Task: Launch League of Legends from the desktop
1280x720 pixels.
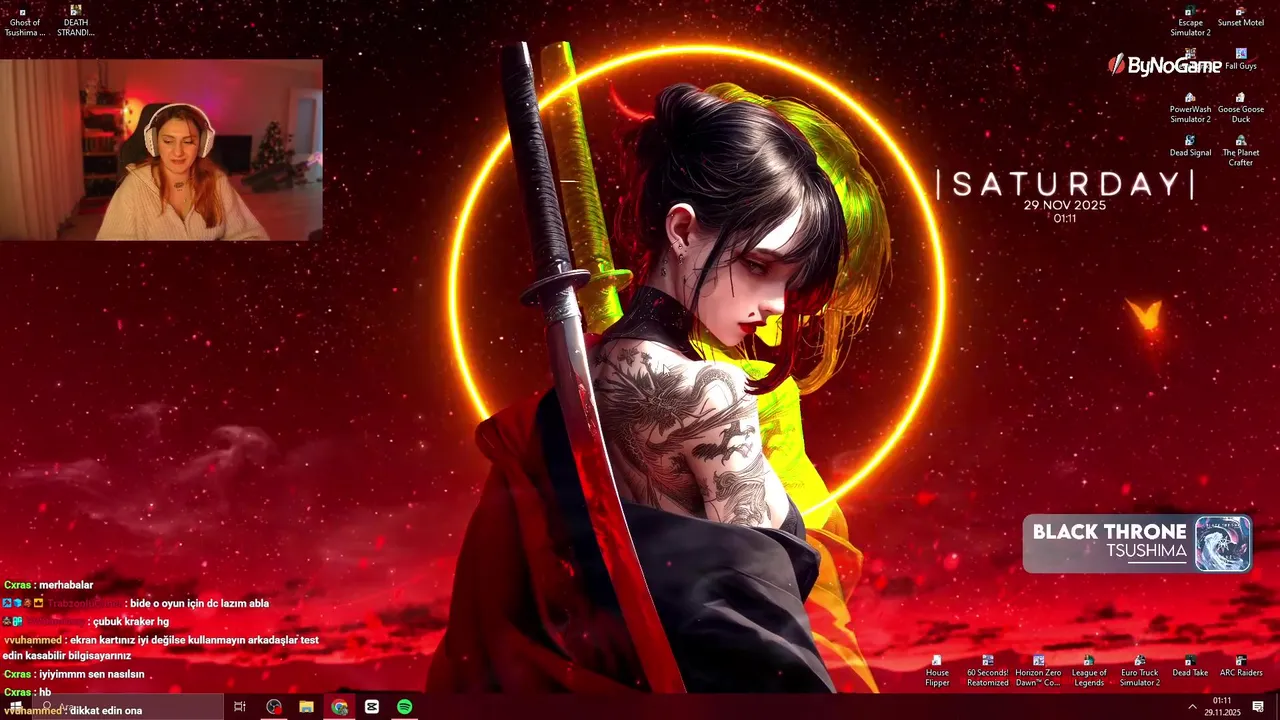Action: tap(1089, 672)
